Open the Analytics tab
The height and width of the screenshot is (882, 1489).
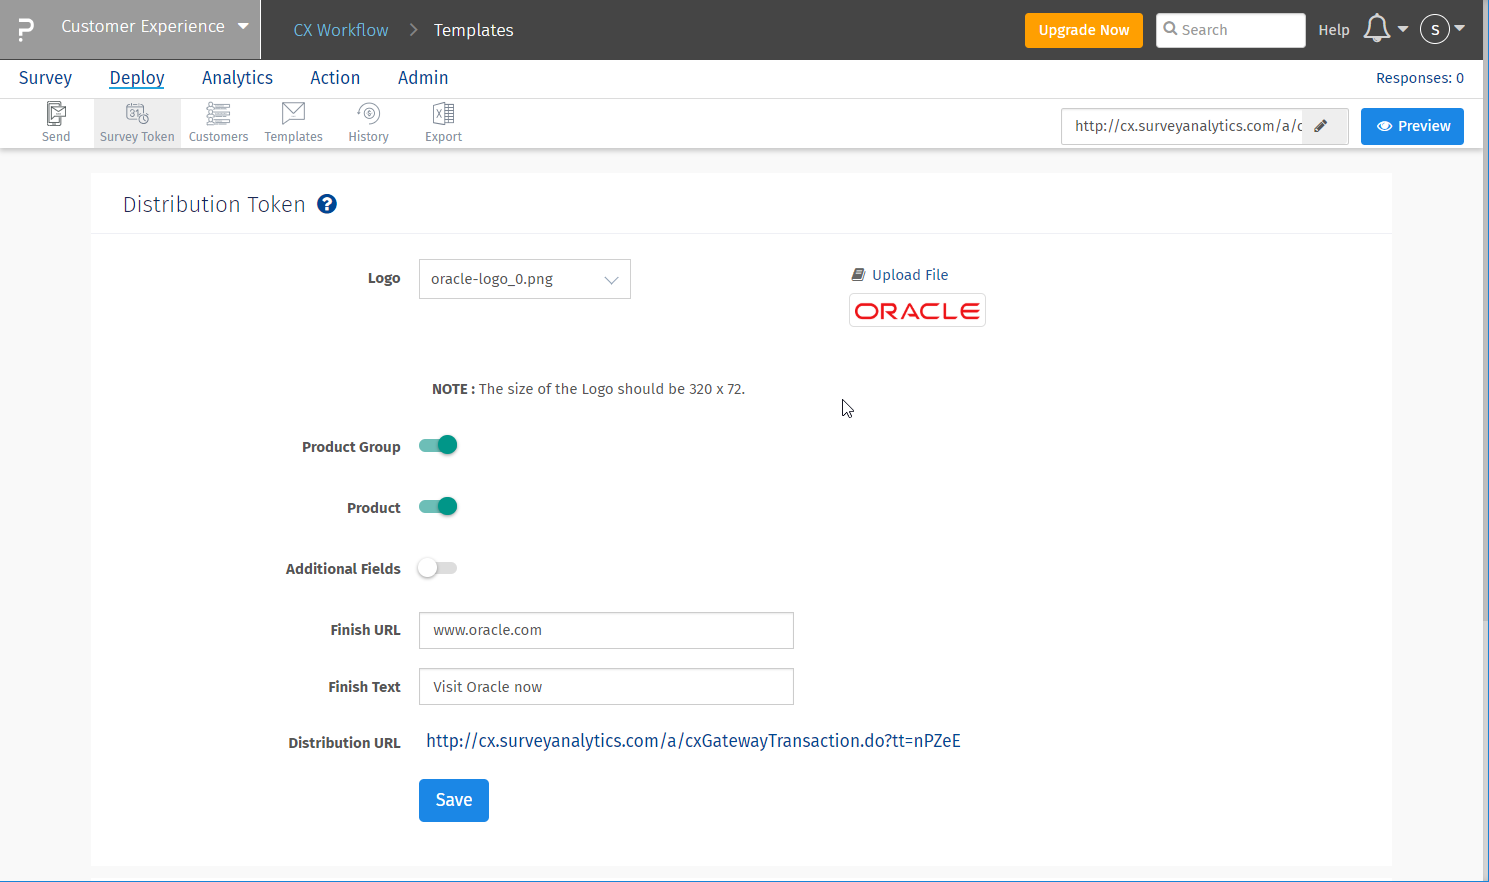click(237, 78)
